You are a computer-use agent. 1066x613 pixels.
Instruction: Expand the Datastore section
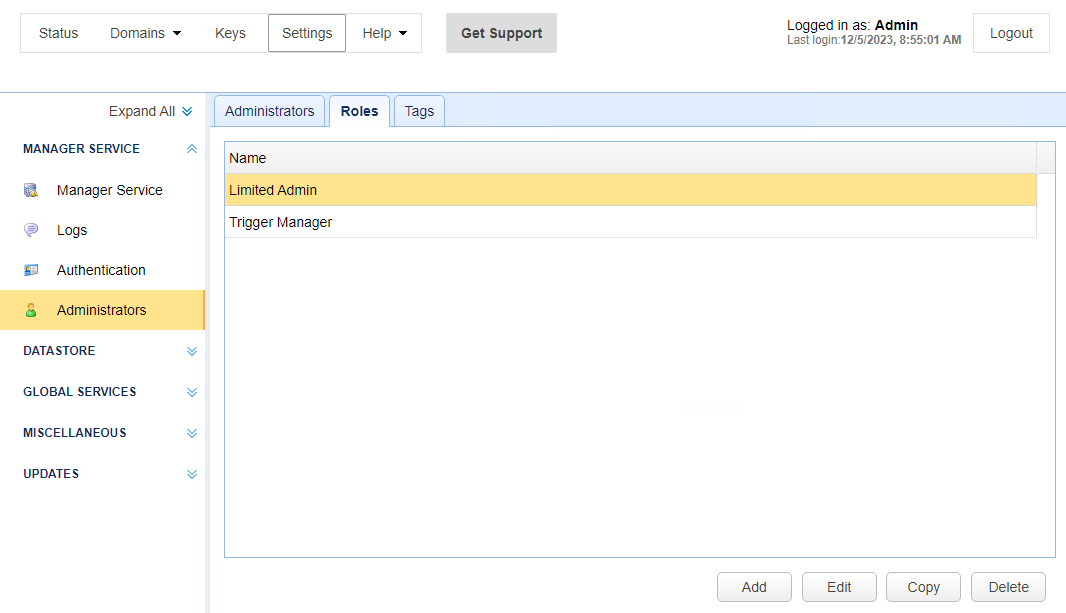tap(192, 352)
